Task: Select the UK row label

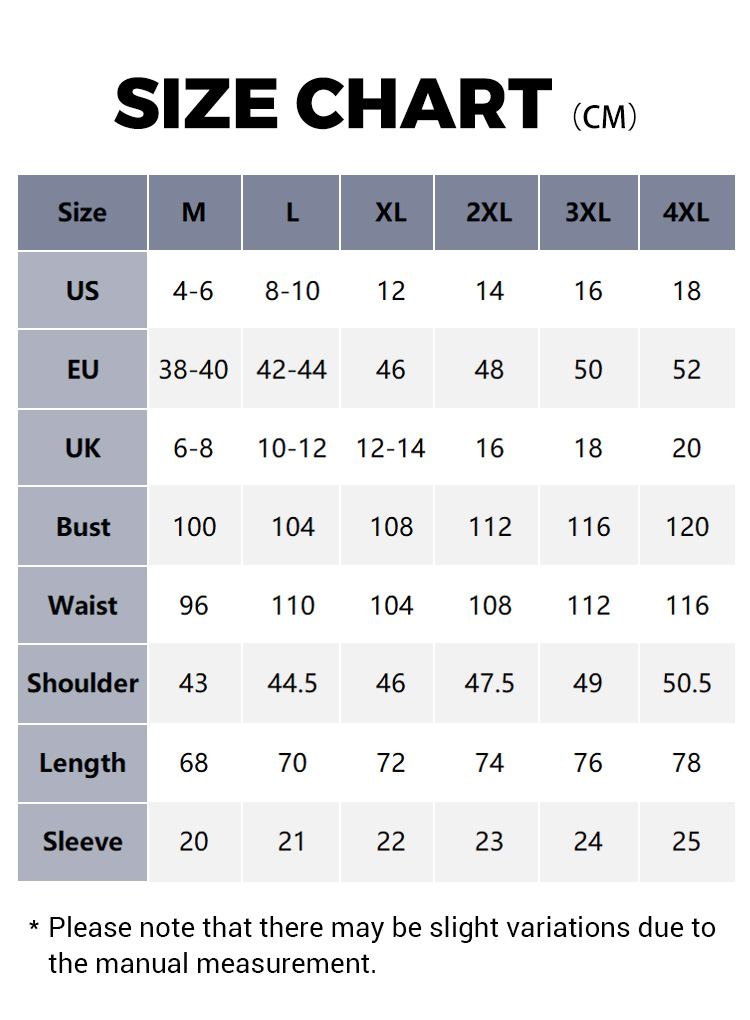Action: point(82,448)
